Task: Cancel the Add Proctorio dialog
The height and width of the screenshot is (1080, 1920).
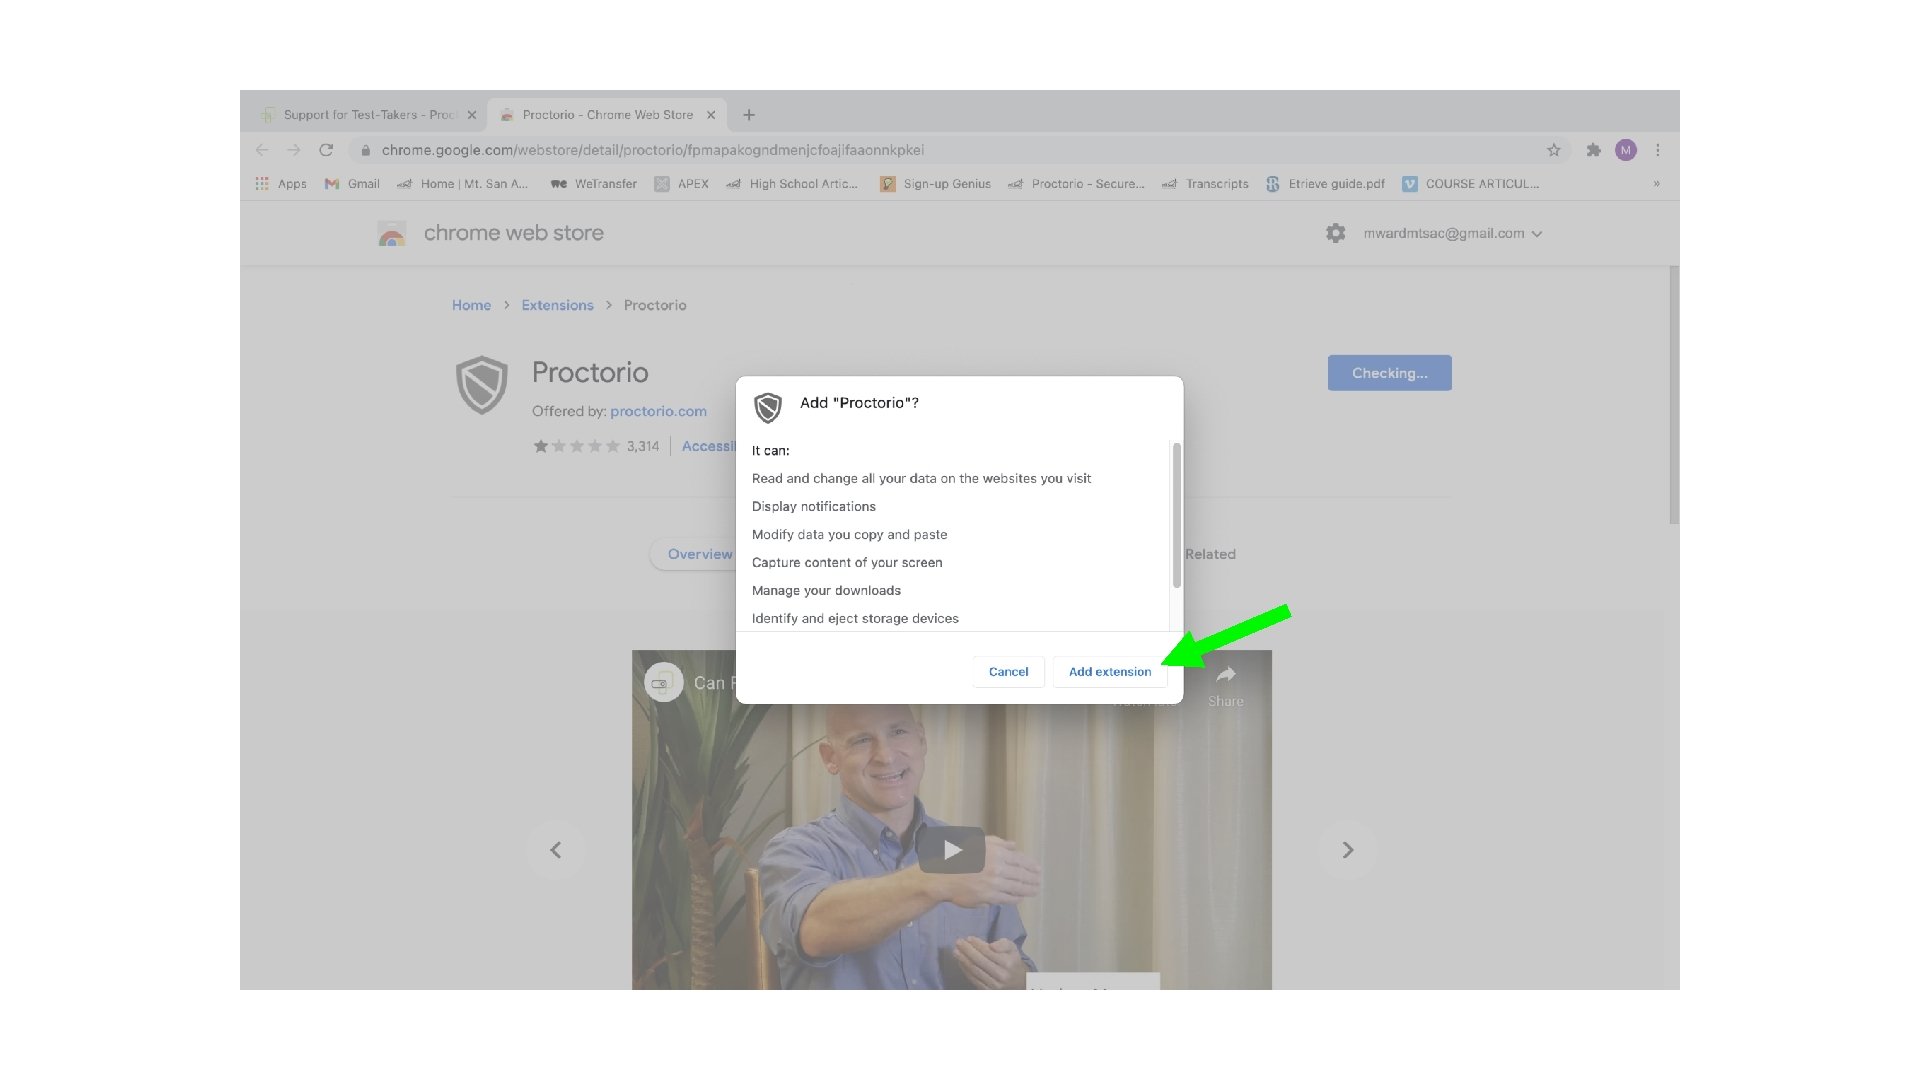Action: tap(1008, 672)
